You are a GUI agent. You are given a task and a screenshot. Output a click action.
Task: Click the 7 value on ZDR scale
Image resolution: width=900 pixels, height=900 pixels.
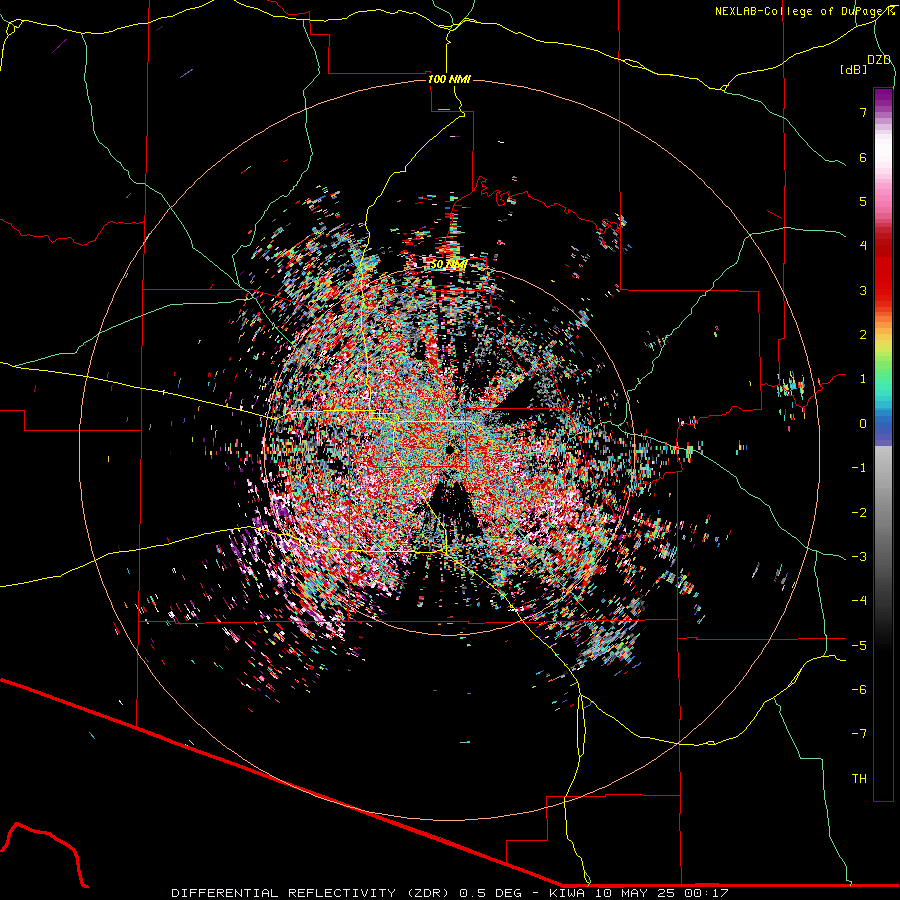click(863, 112)
